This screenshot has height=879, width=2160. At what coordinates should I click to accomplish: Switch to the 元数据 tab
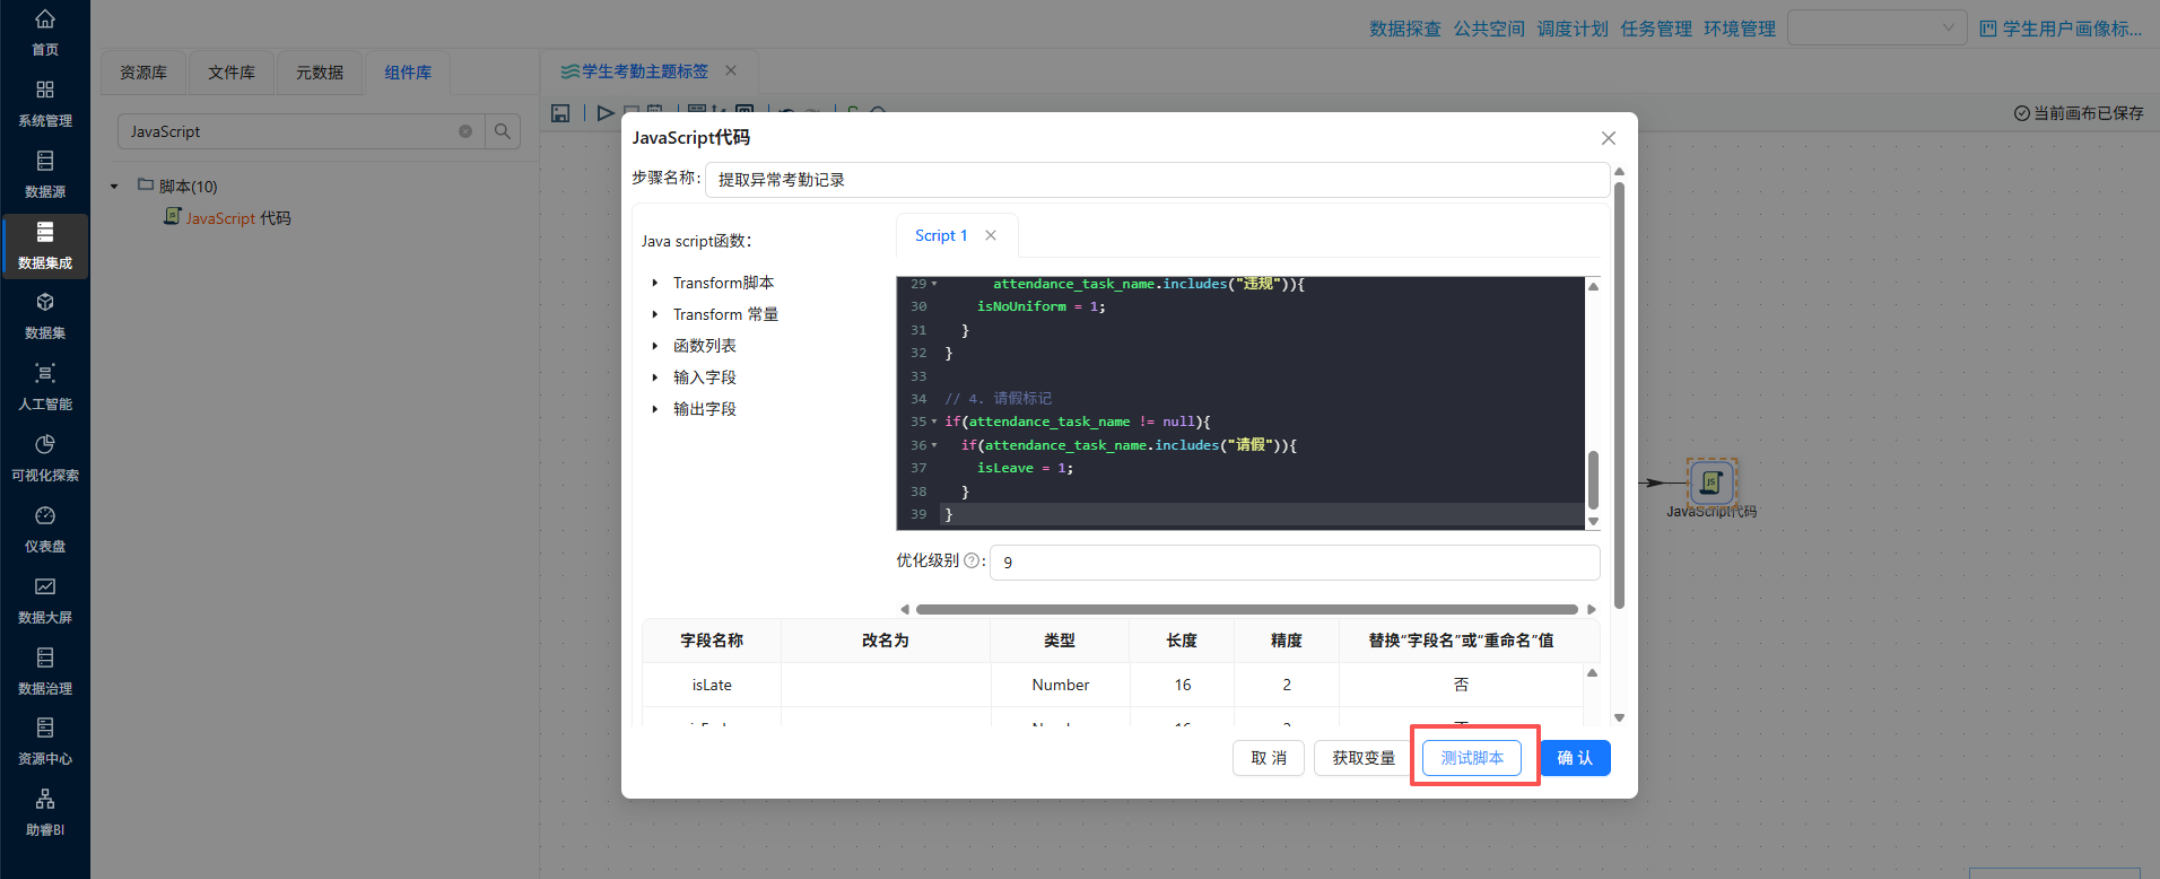tap(319, 72)
